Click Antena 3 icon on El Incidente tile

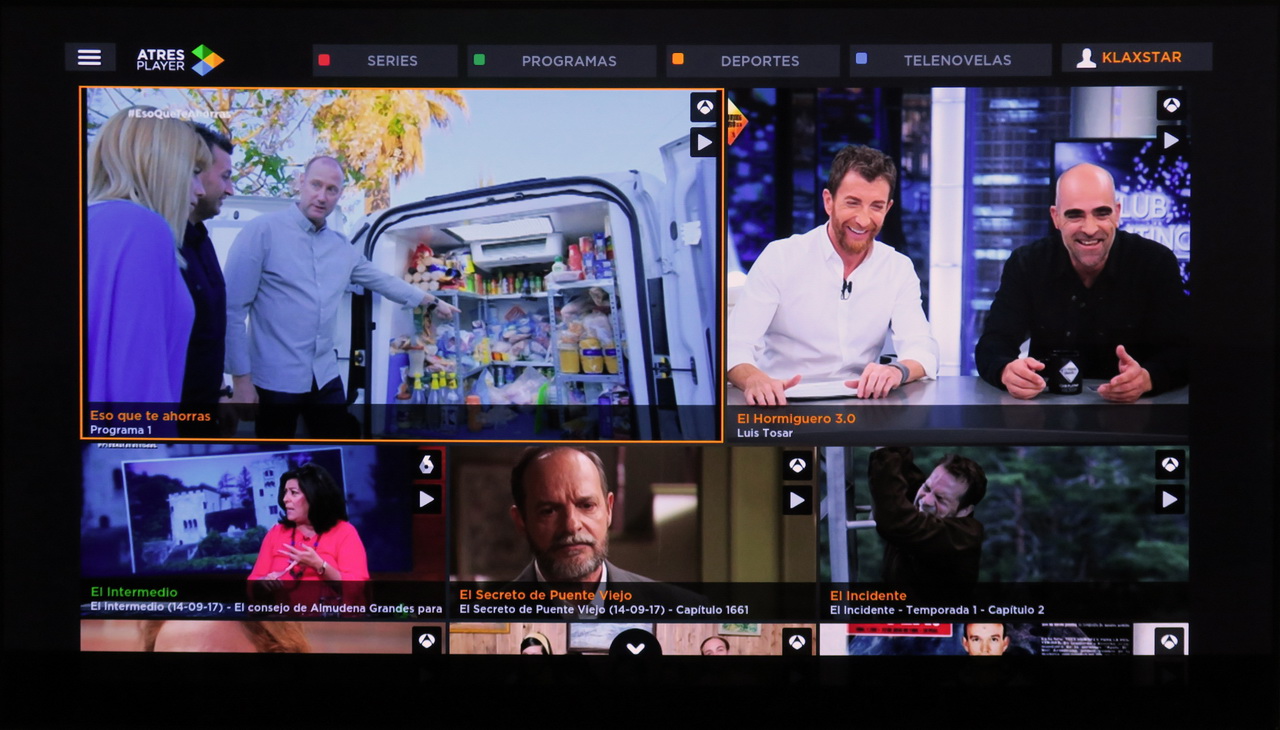click(x=1170, y=464)
